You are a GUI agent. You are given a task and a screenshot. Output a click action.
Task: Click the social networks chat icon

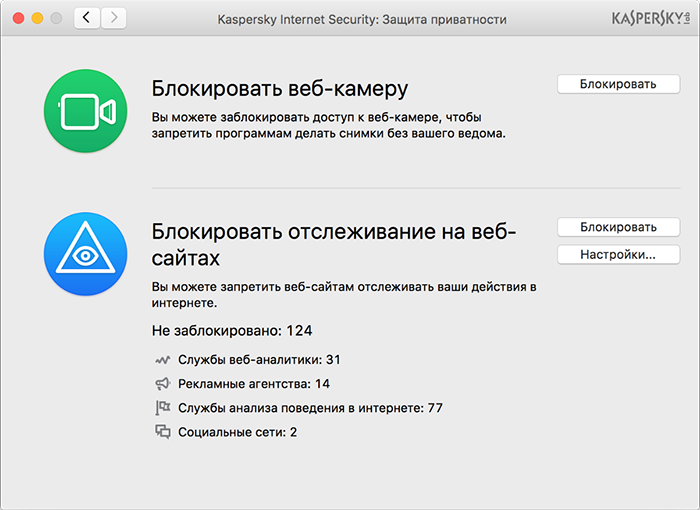pos(163,432)
